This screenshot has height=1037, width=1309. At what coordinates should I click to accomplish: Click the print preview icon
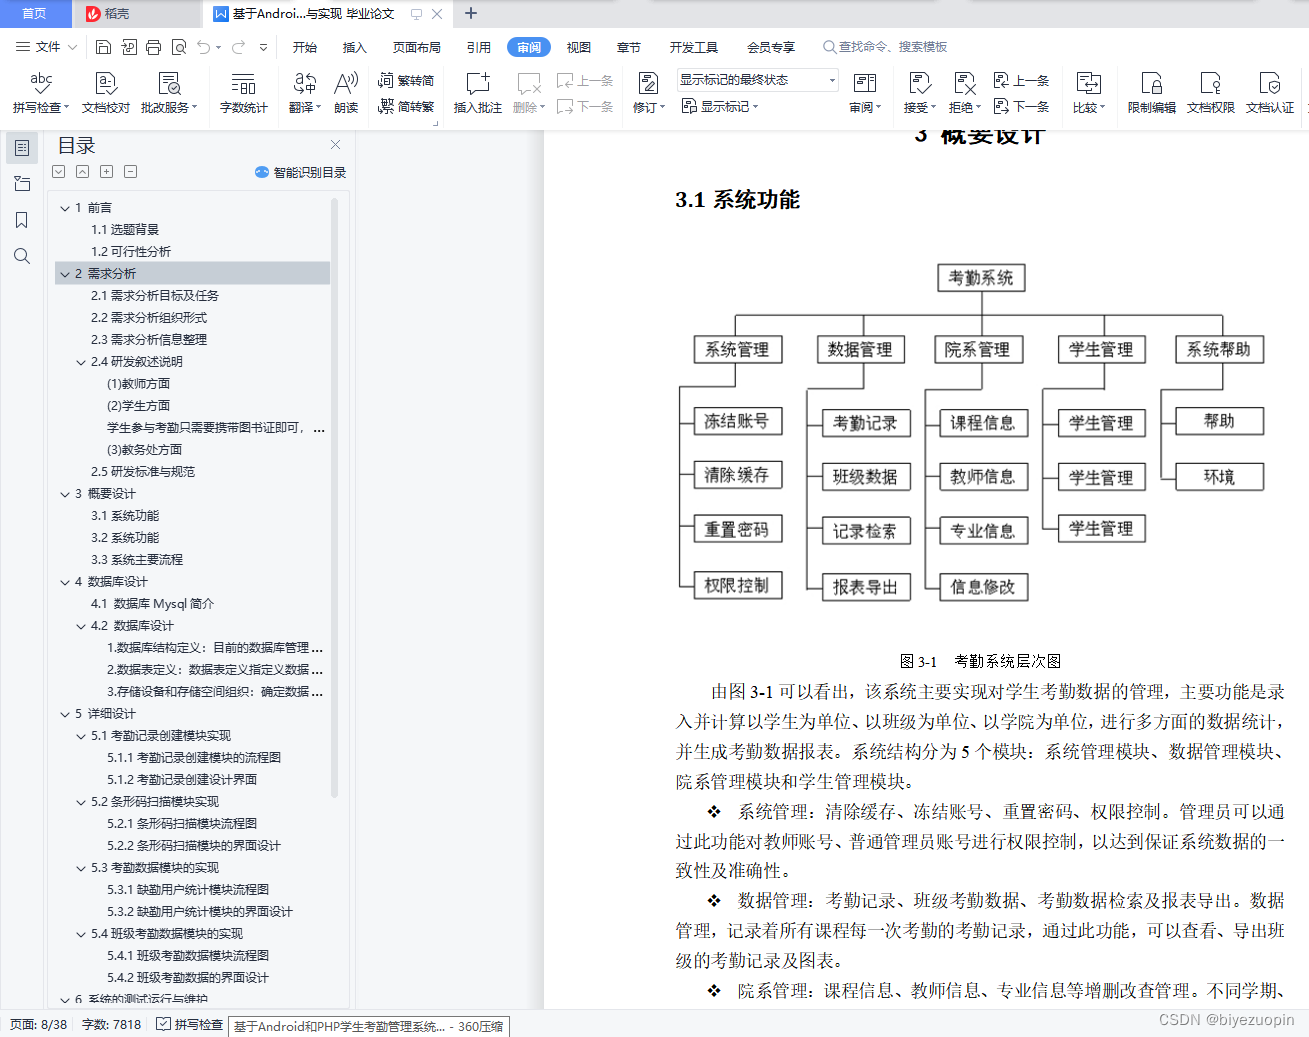[x=179, y=47]
